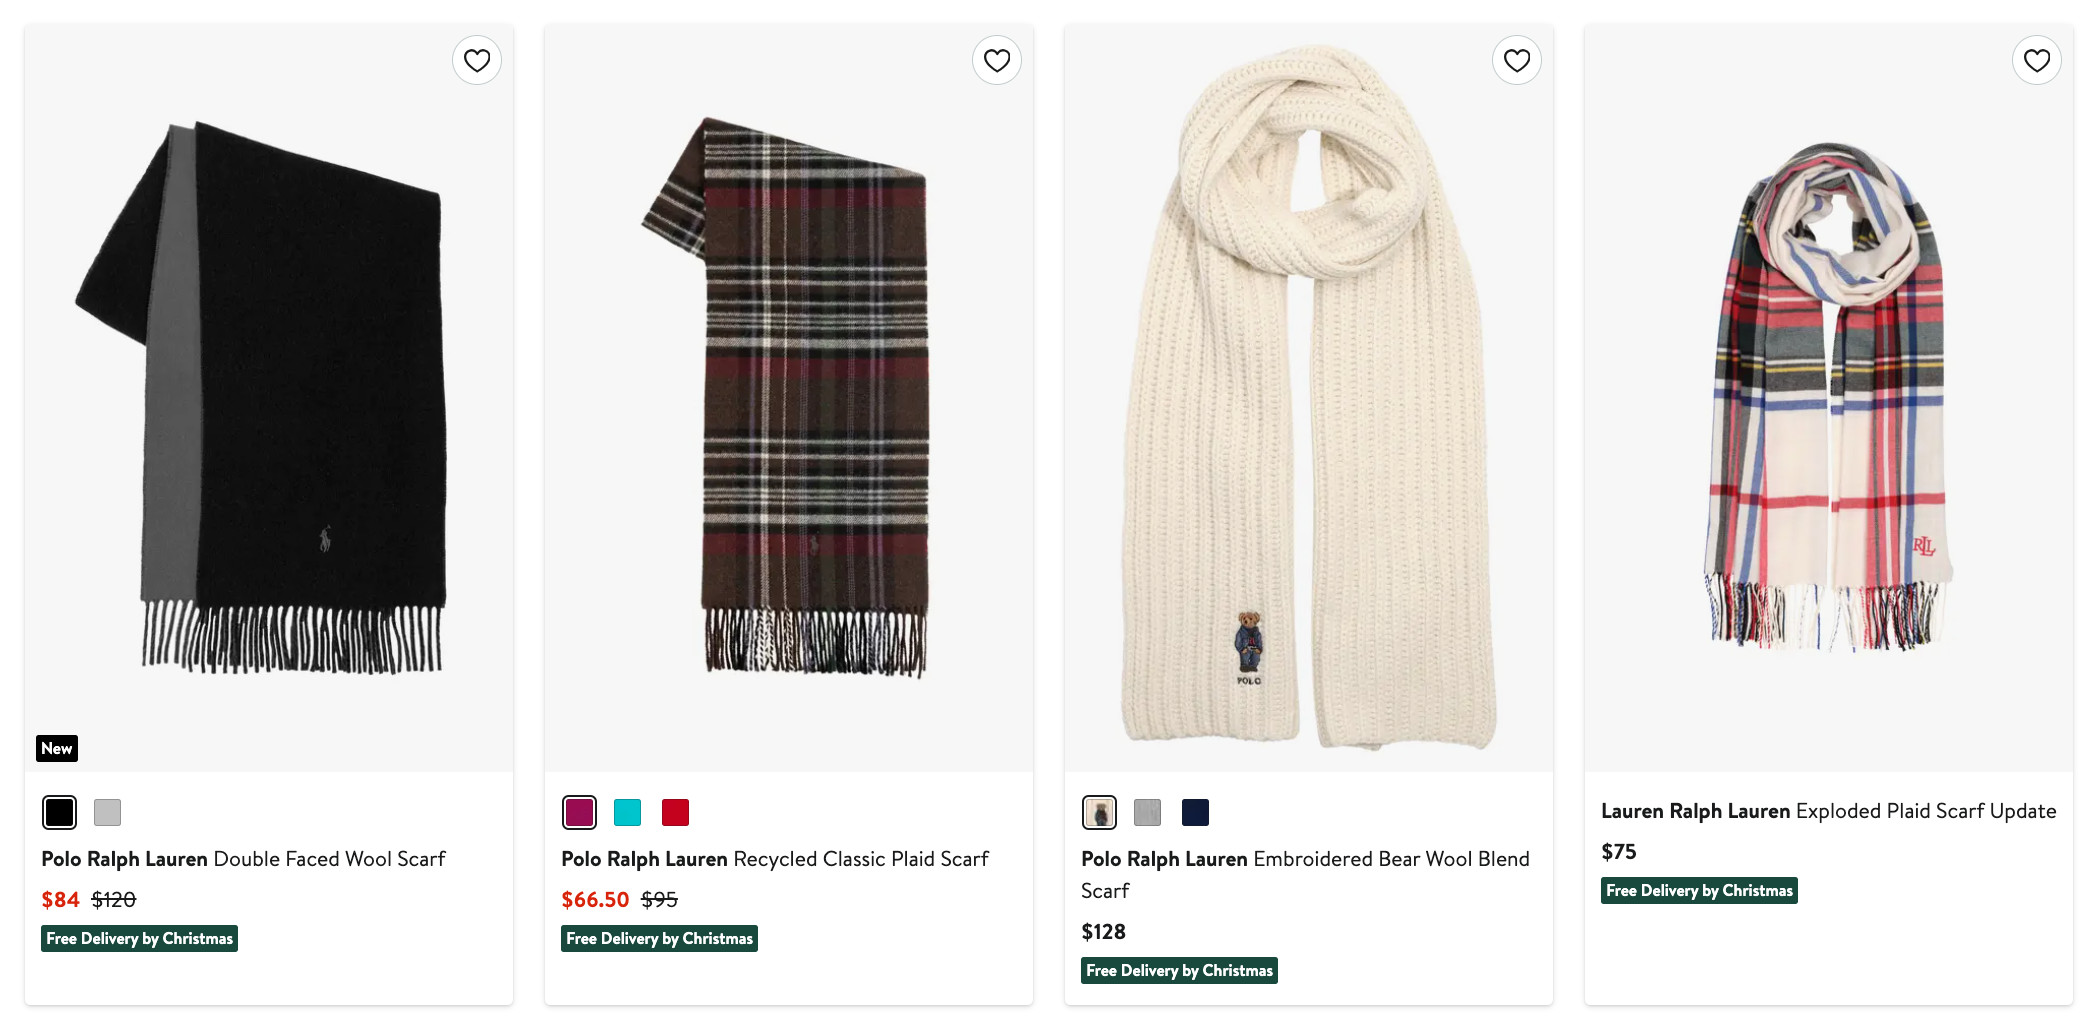Click the white plaid scarf product image
2096x1032 pixels.
click(x=1829, y=400)
